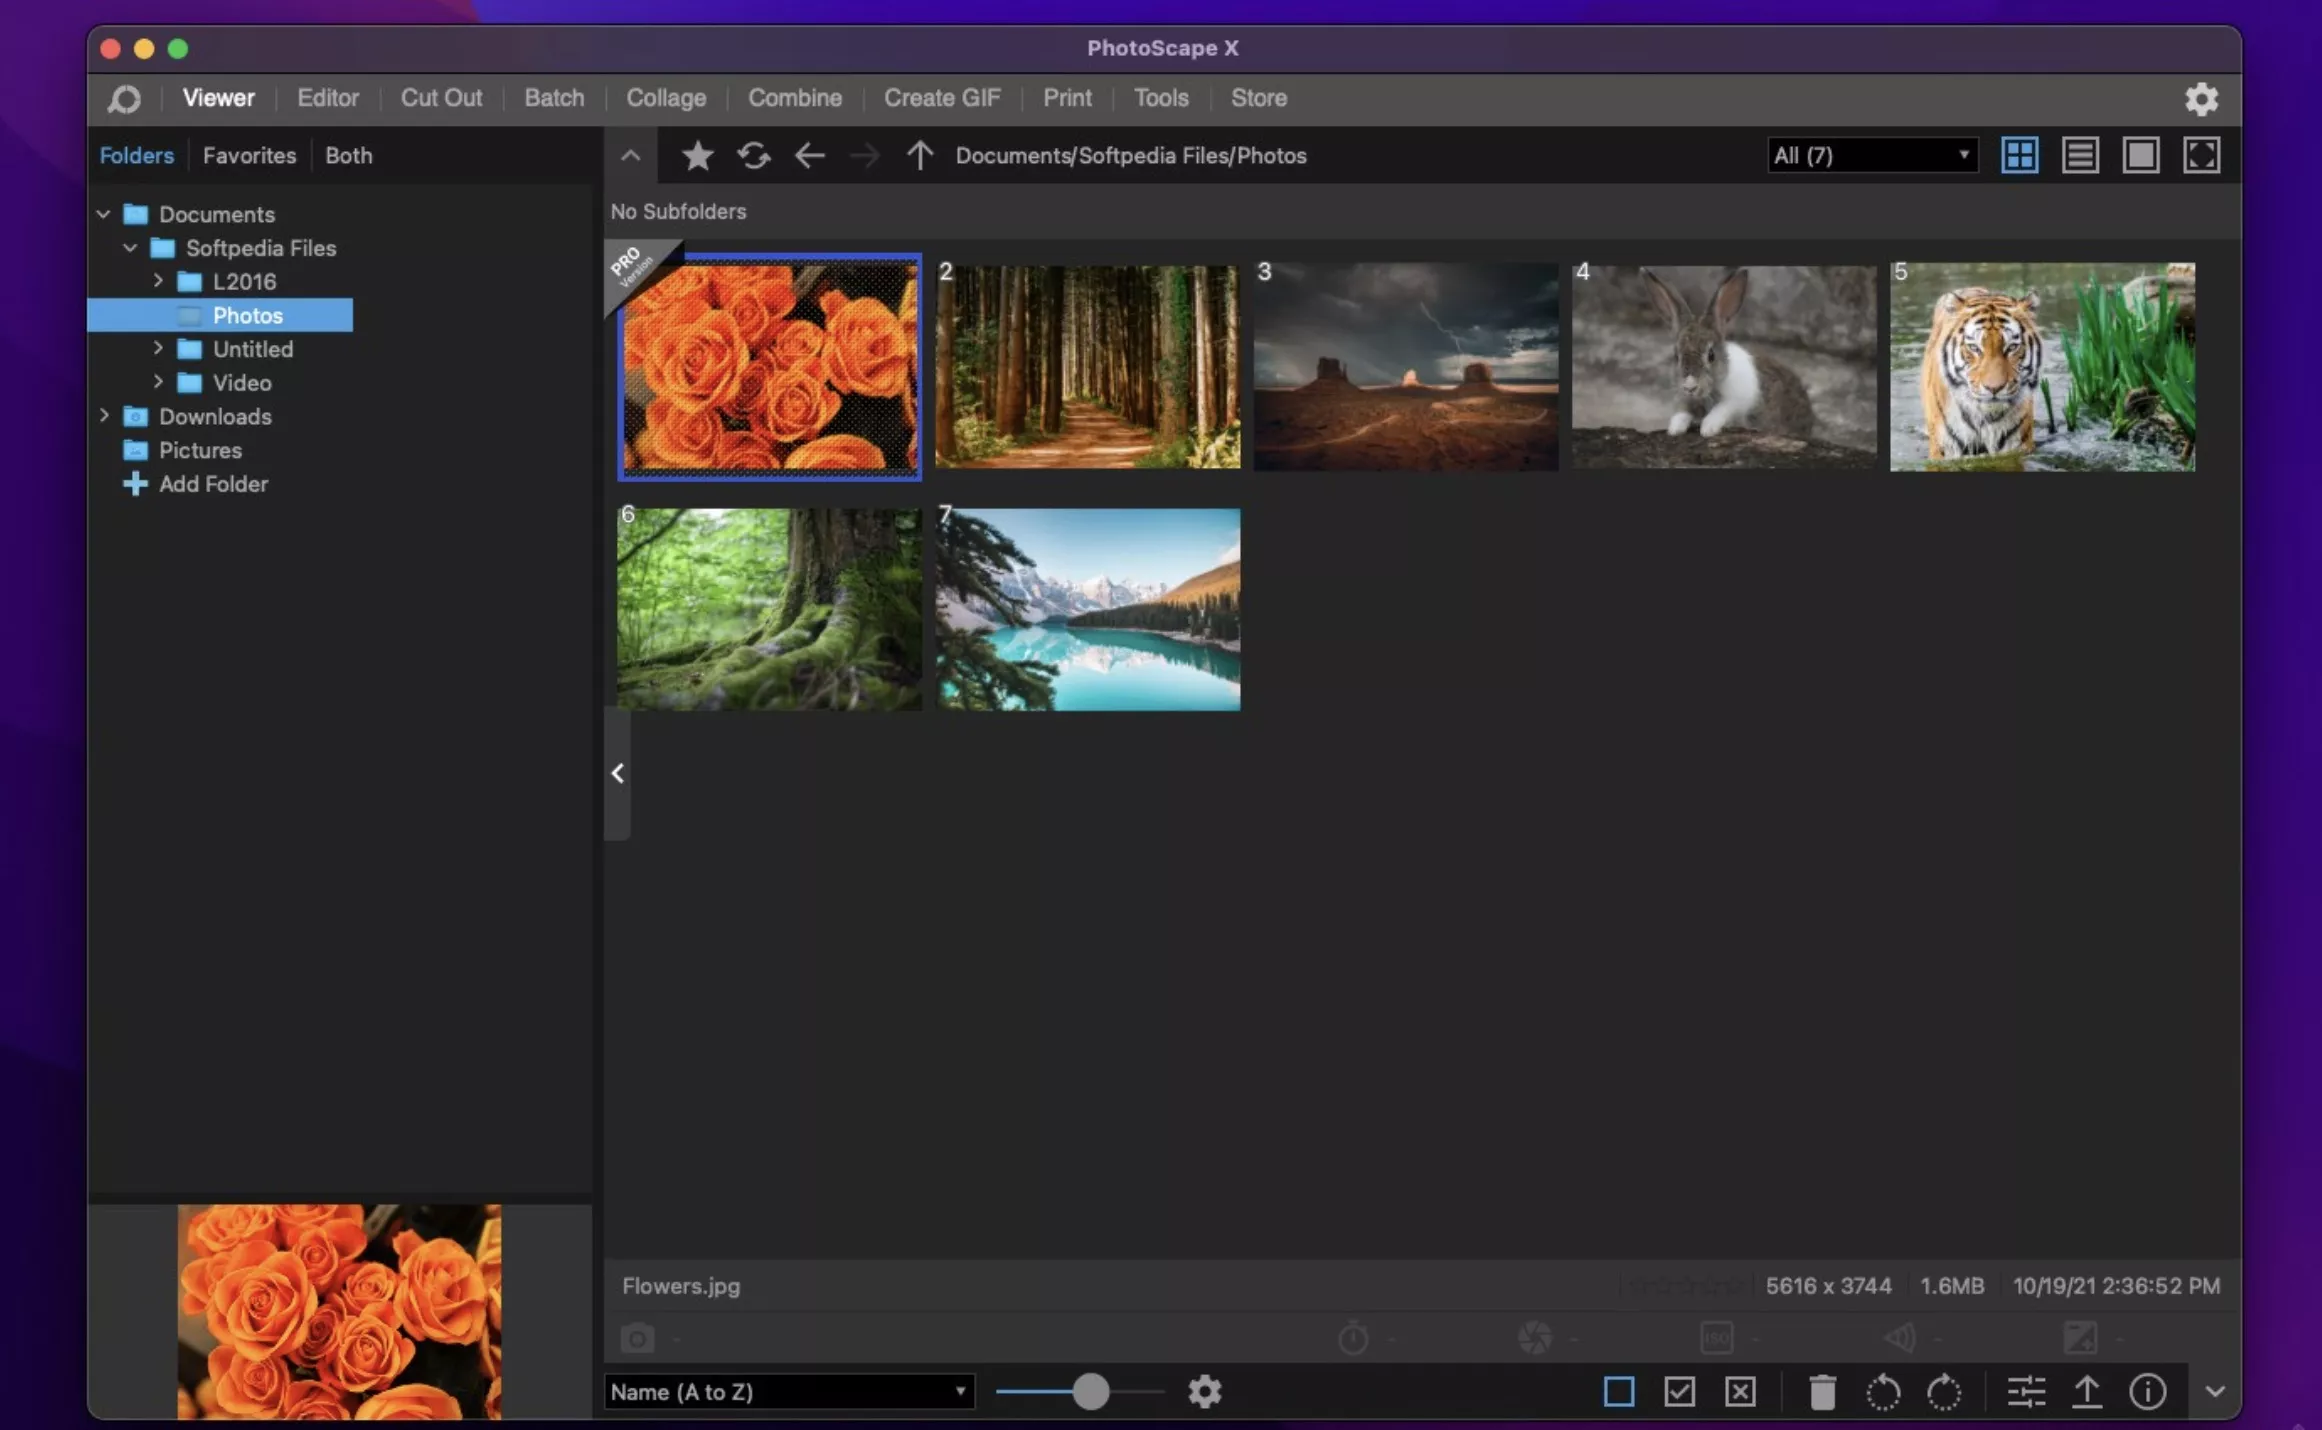Deselect all photos with the X box
The height and width of the screenshot is (1430, 2322).
1740,1391
